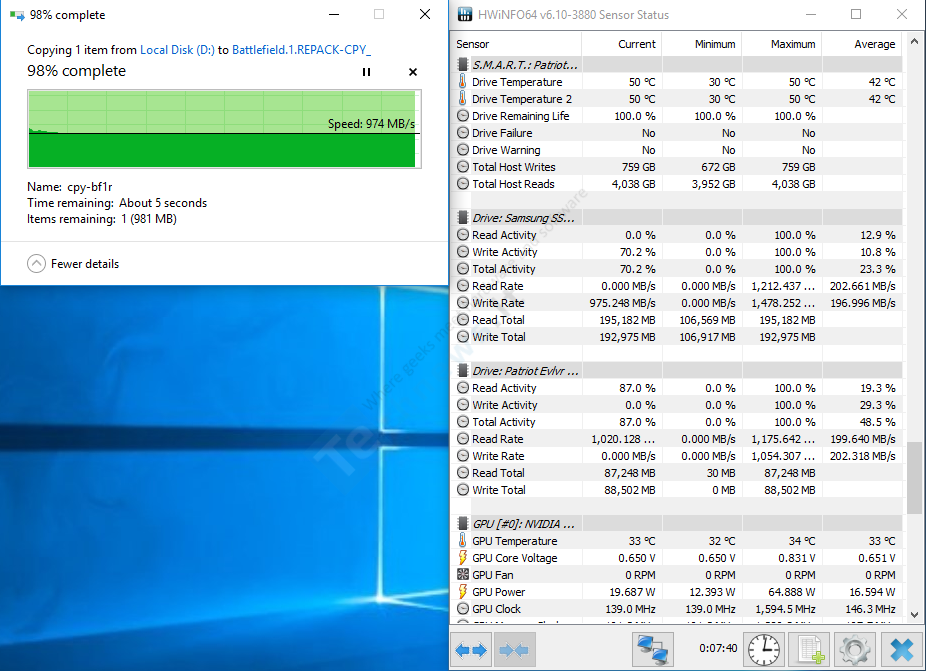
Task: Click the circle icon beside Total Host Writes
Action: 463,167
